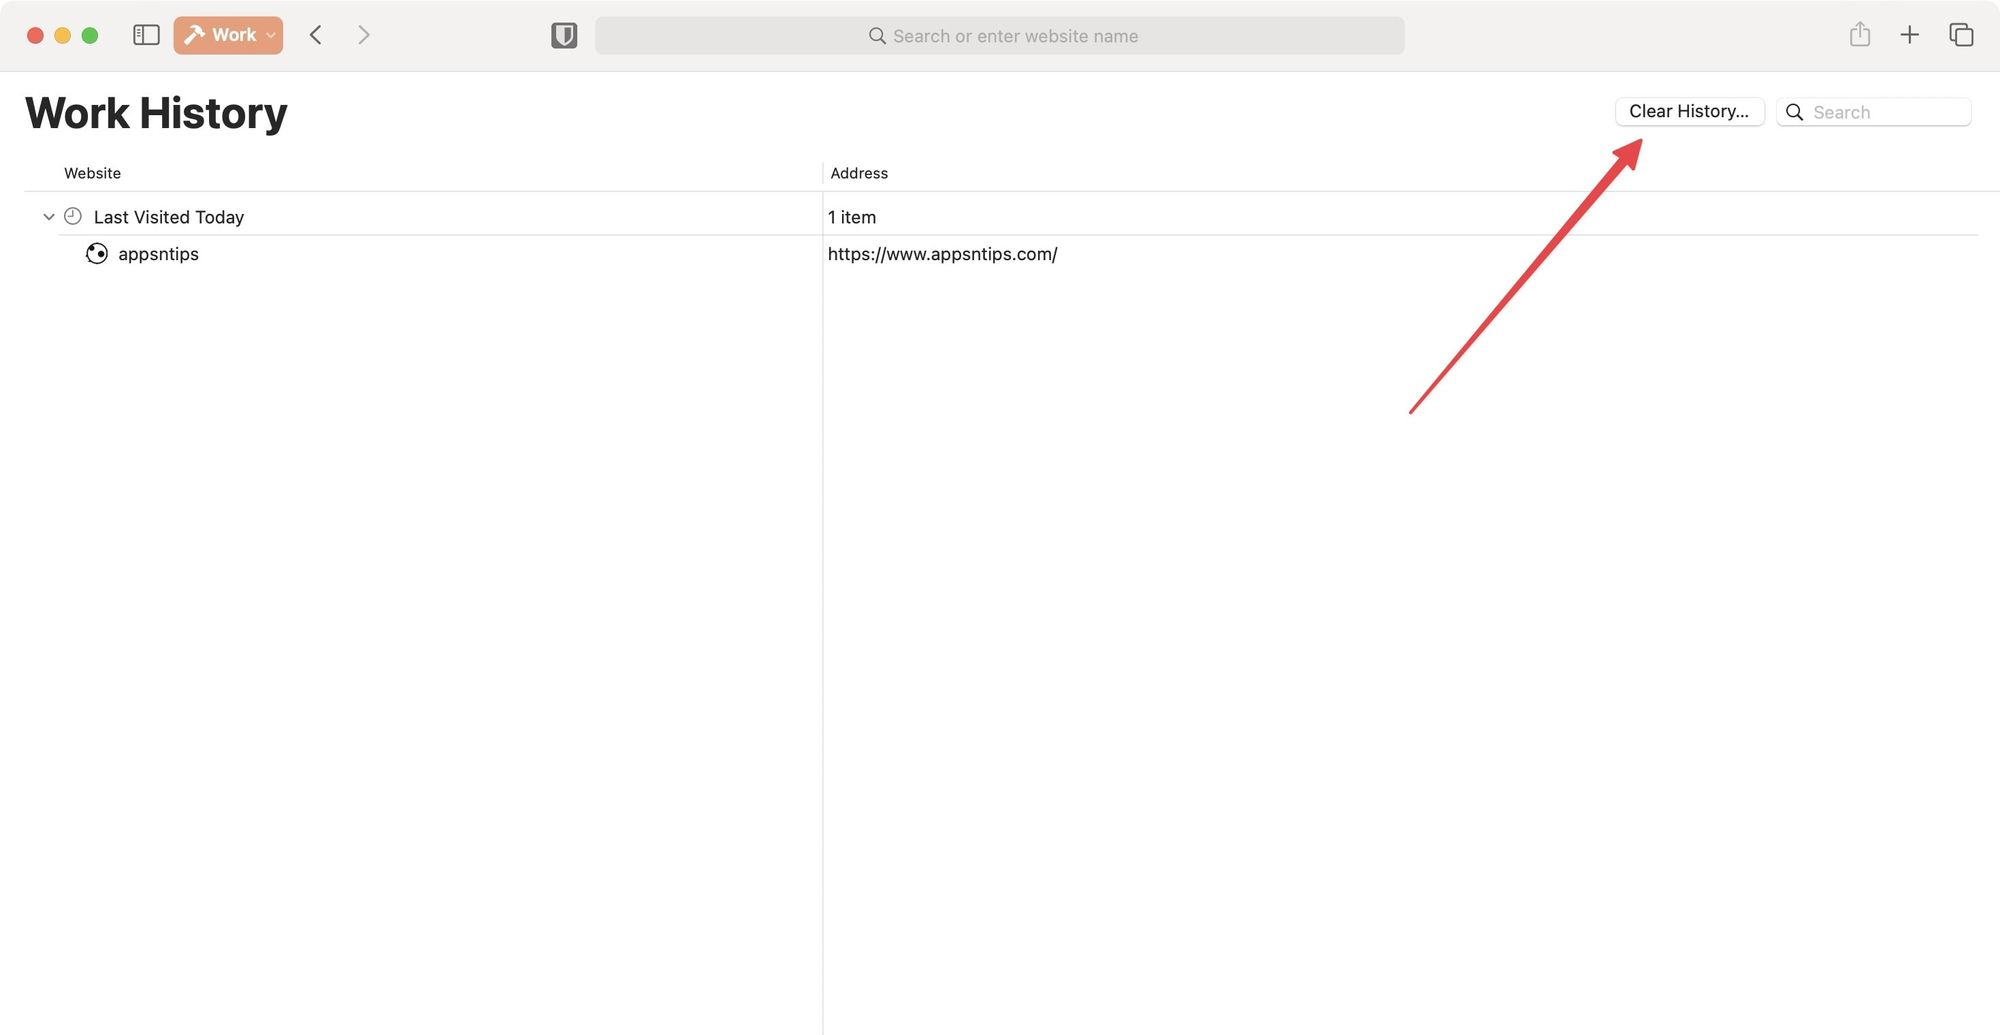Image resolution: width=2000 pixels, height=1035 pixels.
Task: Close the Safari window
Action: (35, 35)
